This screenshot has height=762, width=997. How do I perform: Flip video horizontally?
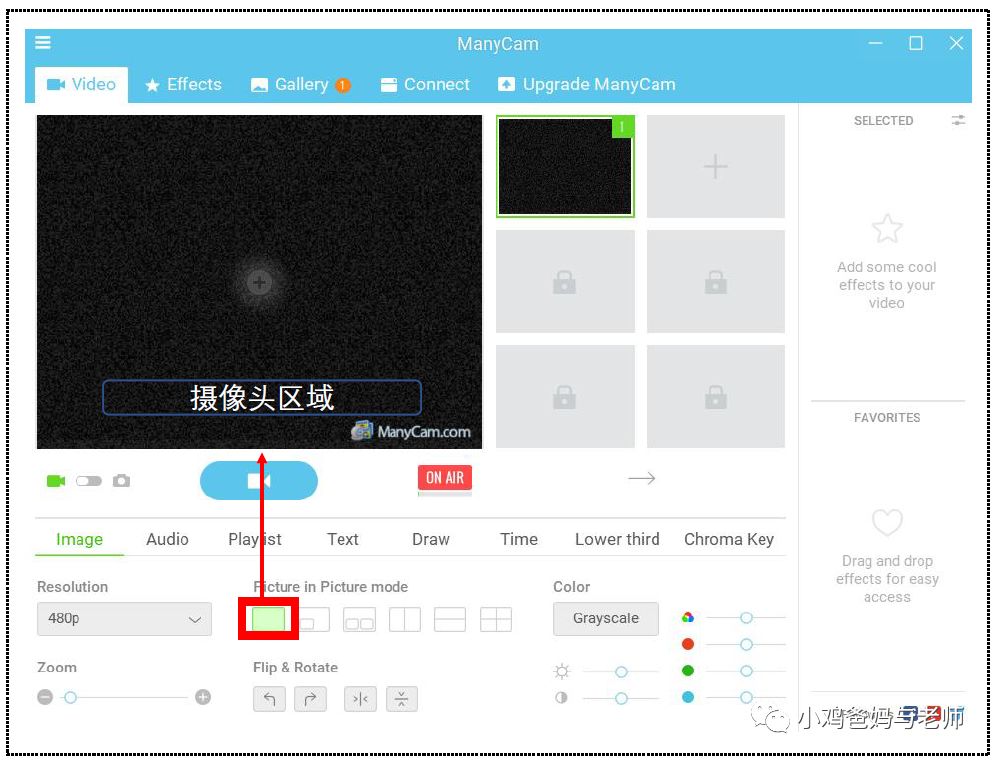click(x=360, y=699)
